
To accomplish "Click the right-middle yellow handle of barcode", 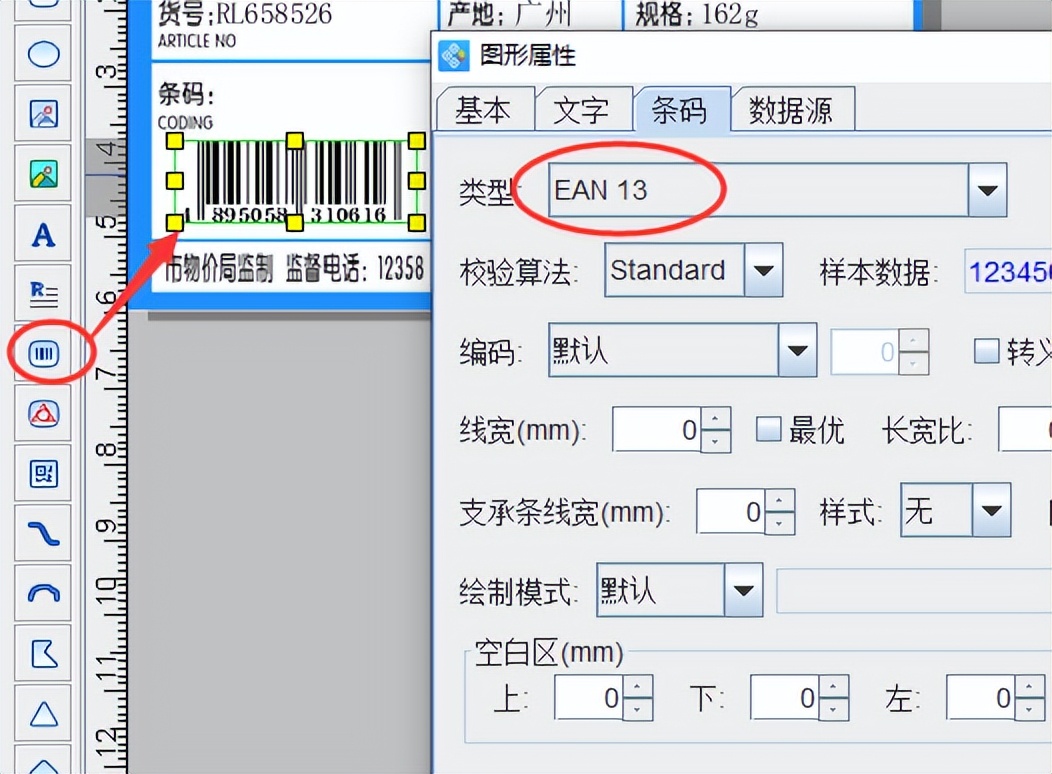I will pyautogui.click(x=417, y=180).
